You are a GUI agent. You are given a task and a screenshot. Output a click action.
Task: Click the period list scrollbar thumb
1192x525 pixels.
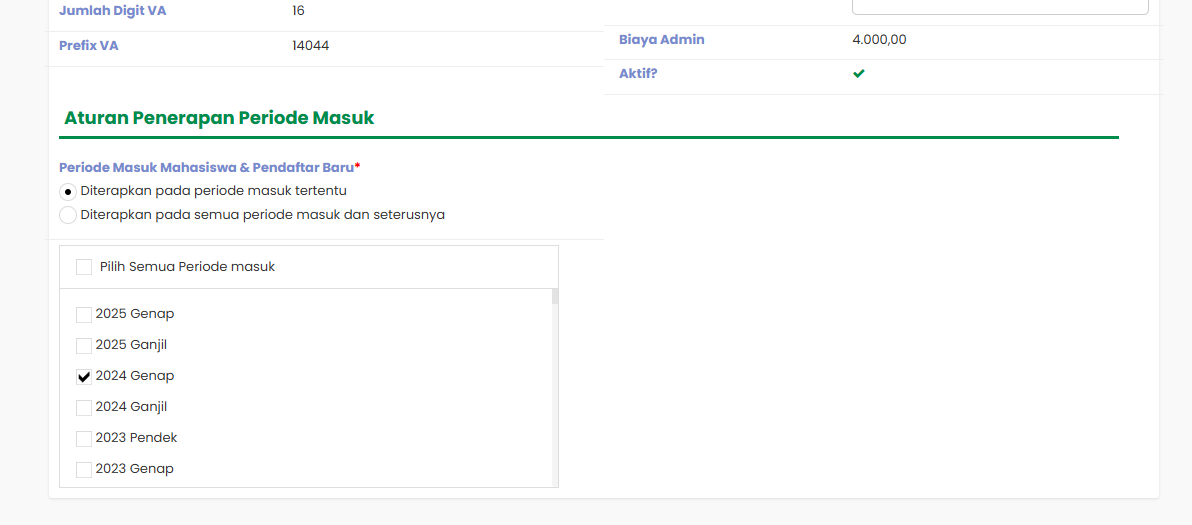click(555, 296)
